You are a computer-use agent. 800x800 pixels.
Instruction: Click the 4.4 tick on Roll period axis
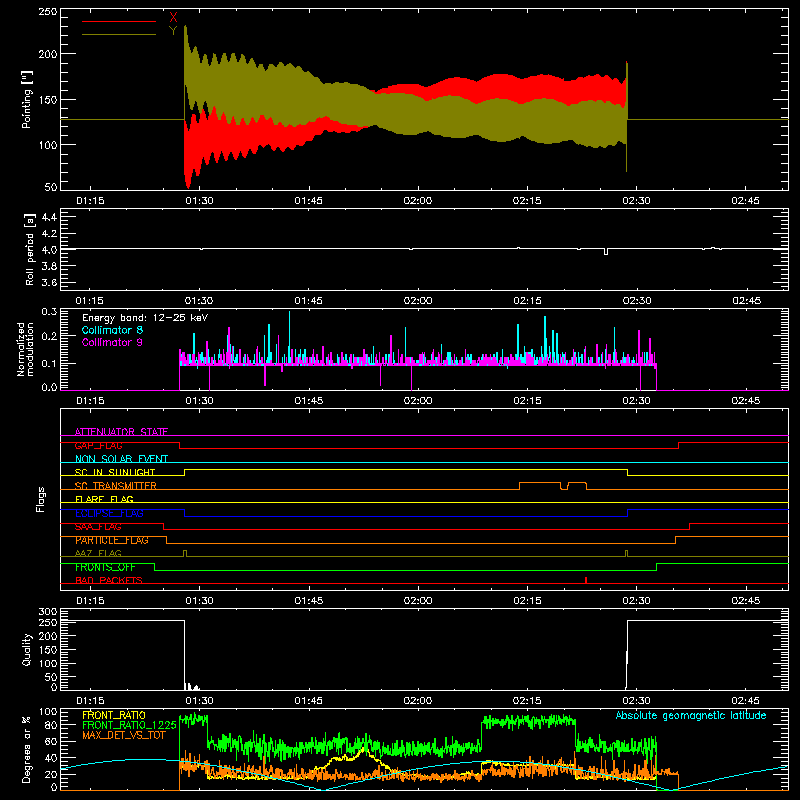(x=49, y=217)
